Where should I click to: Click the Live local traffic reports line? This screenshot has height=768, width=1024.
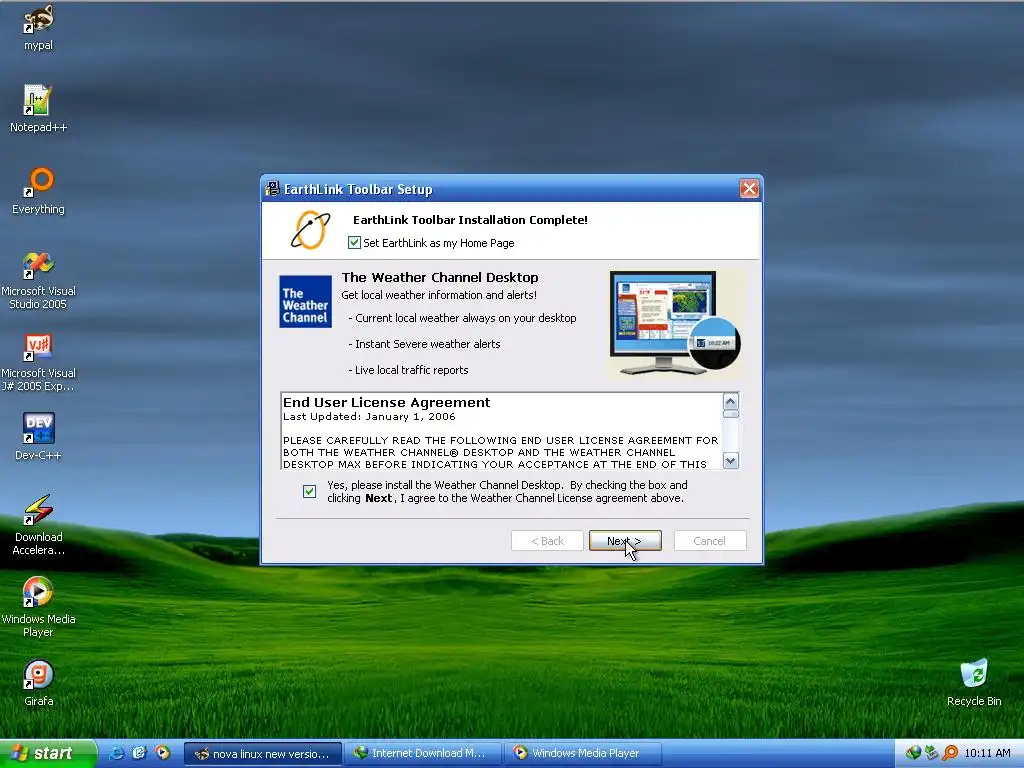[x=408, y=370]
